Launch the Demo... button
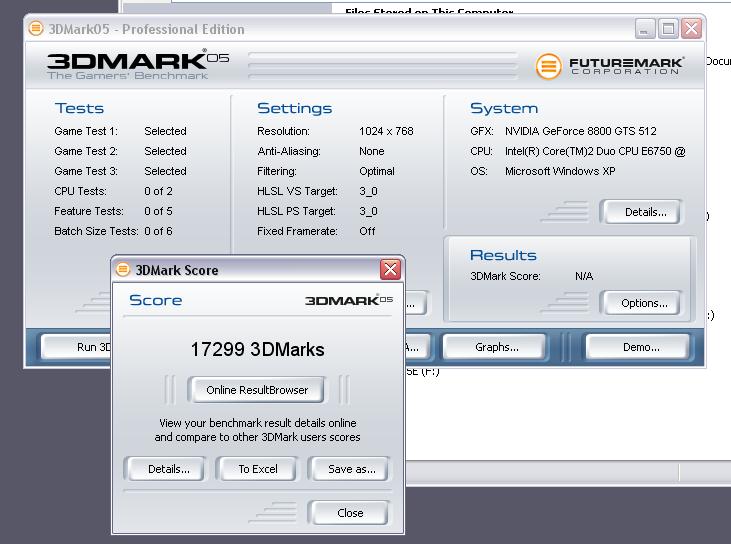This screenshot has height=544, width=731. point(640,347)
